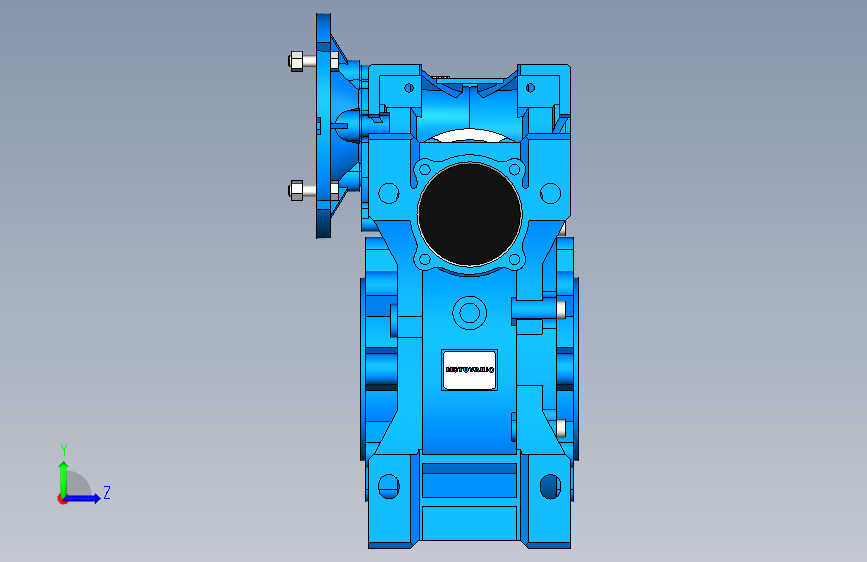Select the upper white pin on the right side
867x562 pixels.
tap(560, 309)
